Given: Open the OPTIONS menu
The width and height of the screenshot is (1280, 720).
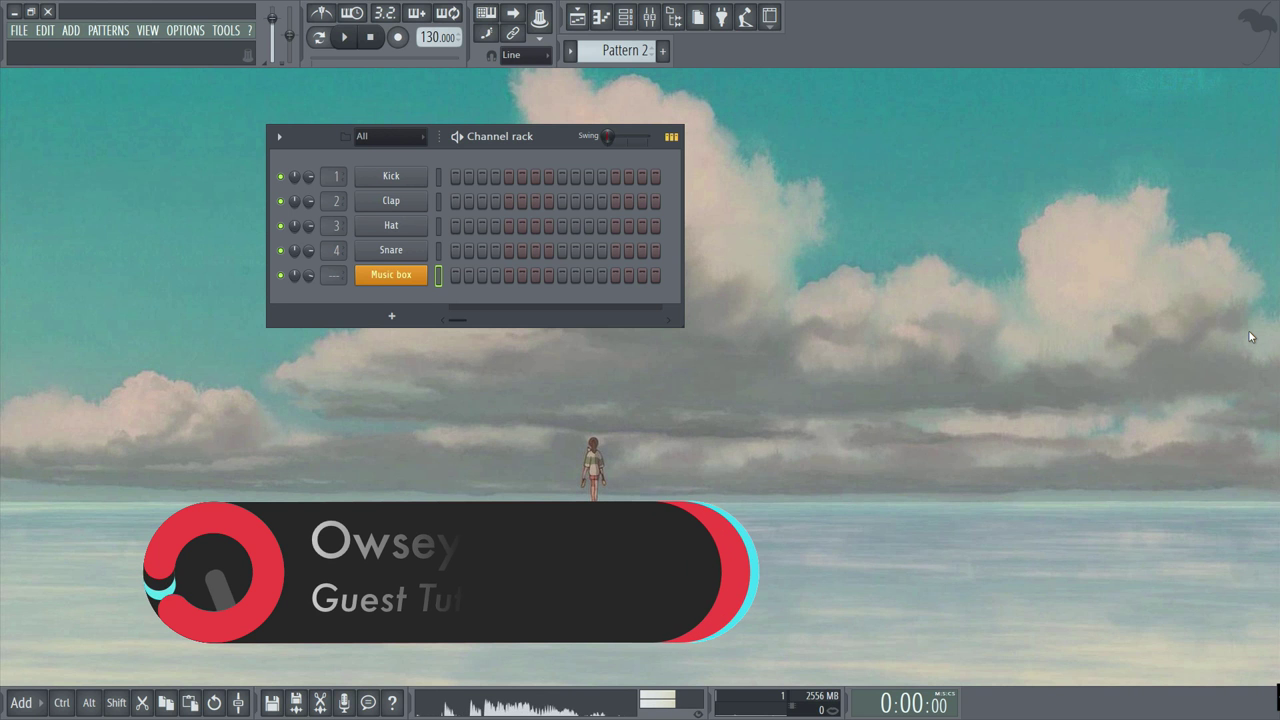Looking at the screenshot, I should tap(185, 31).
